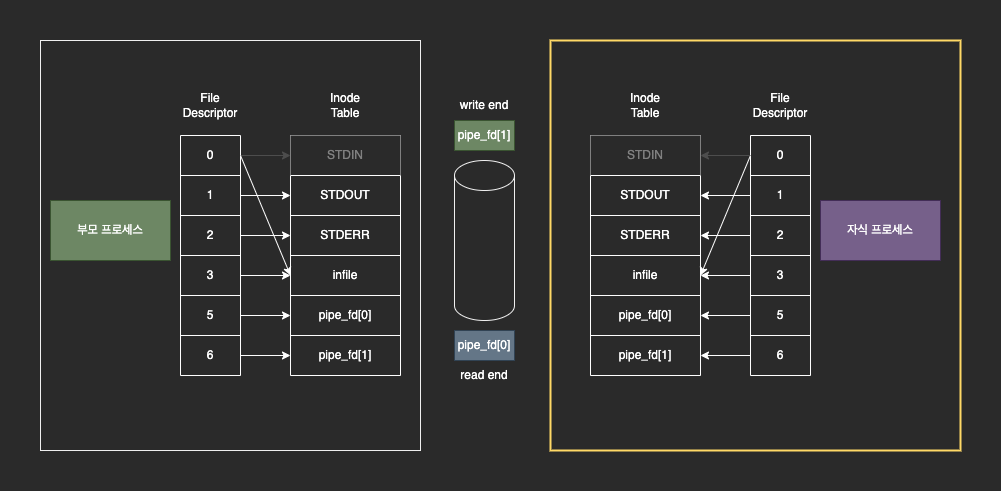Select pipe_fd[0] cell in parent inode table
Screen dimensions: 1001x491
[x=345, y=315]
